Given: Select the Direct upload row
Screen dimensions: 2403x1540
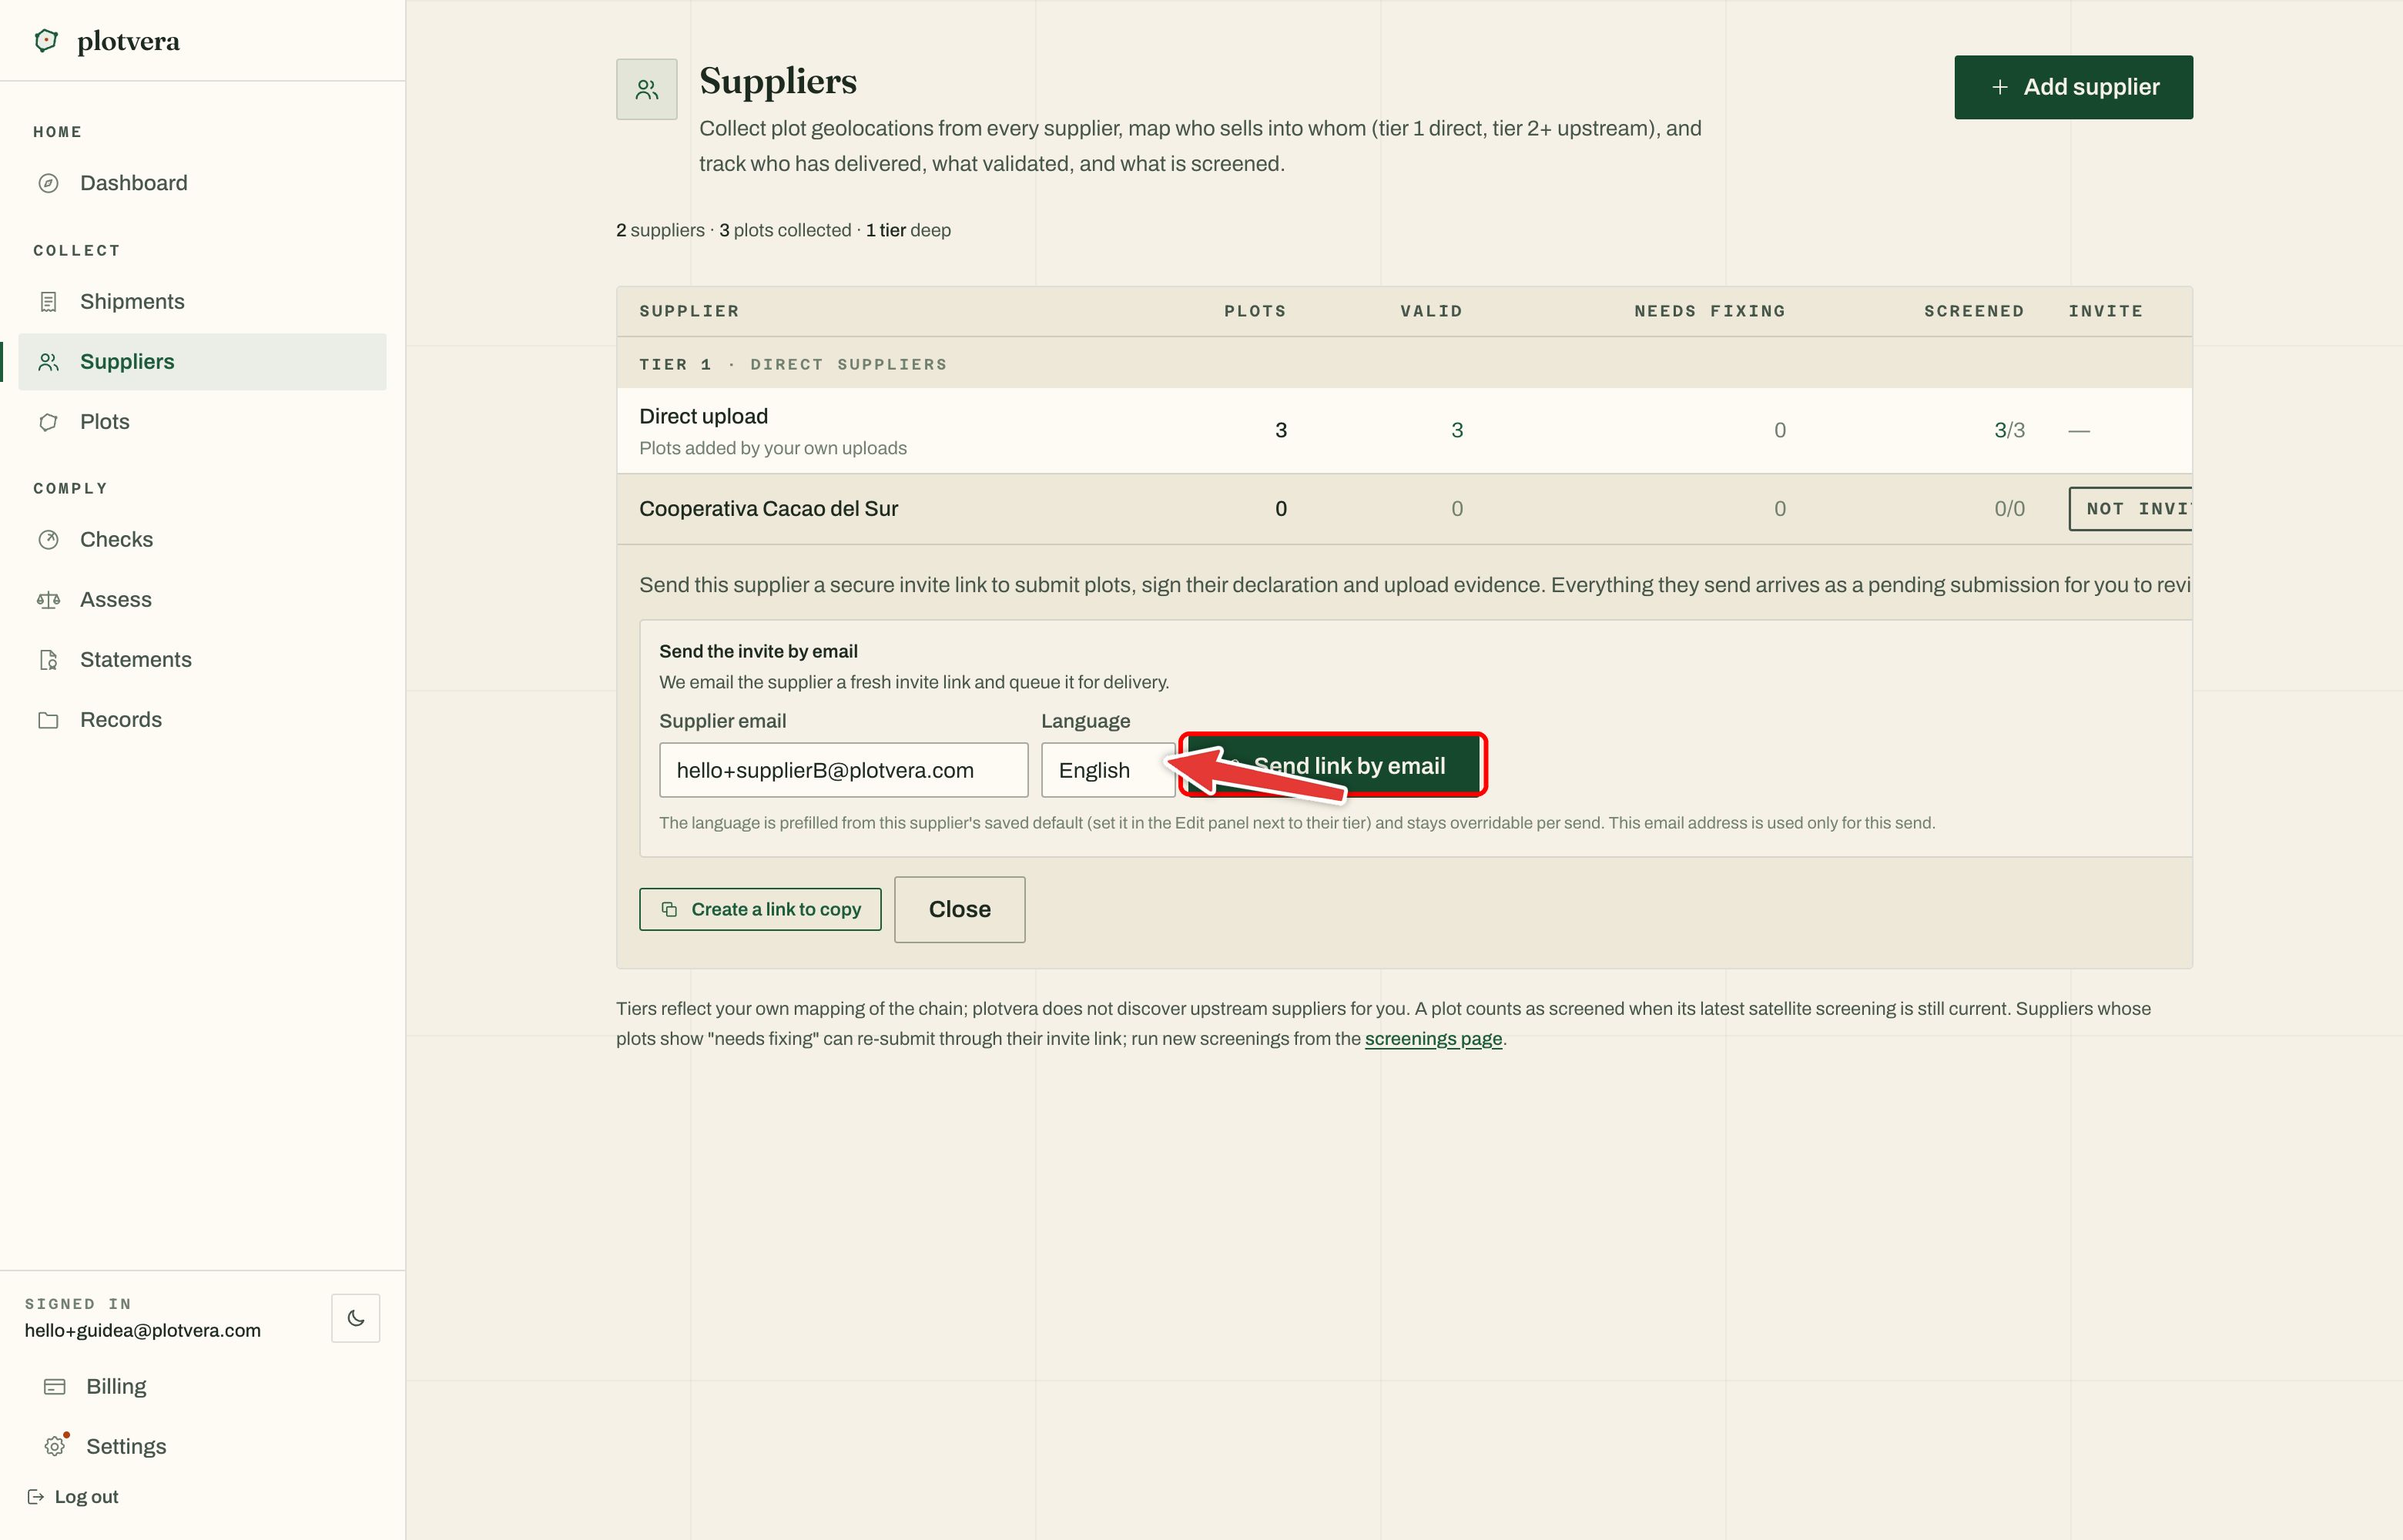Looking at the screenshot, I should tap(1404, 431).
